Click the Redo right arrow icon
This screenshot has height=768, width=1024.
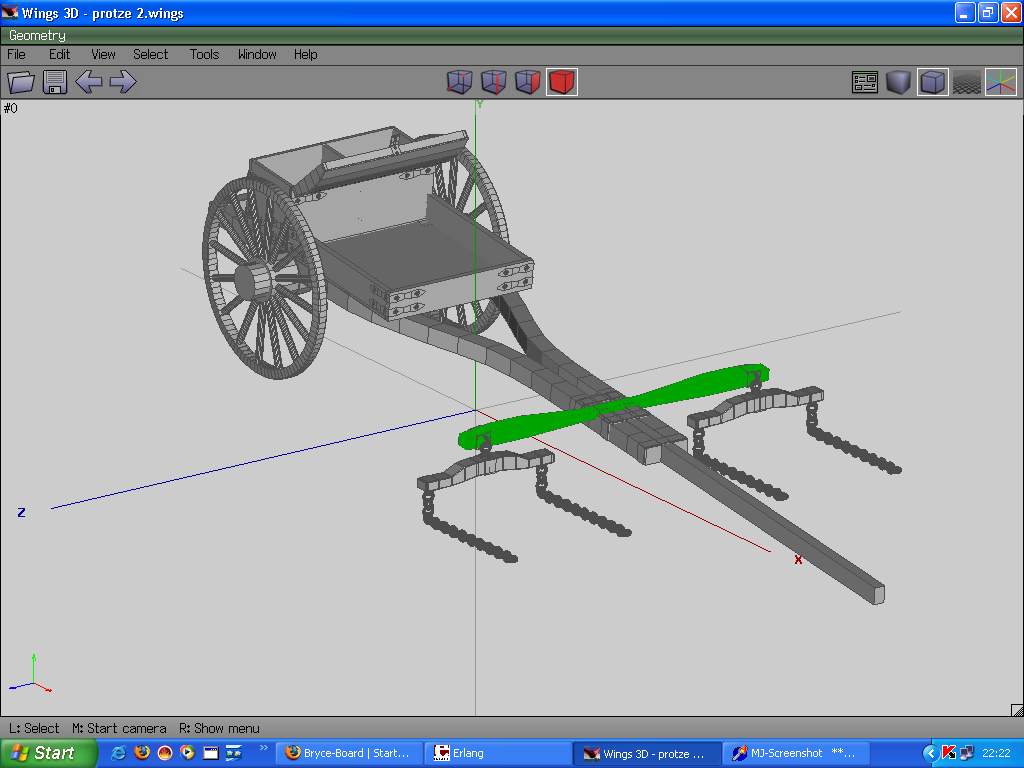click(123, 82)
